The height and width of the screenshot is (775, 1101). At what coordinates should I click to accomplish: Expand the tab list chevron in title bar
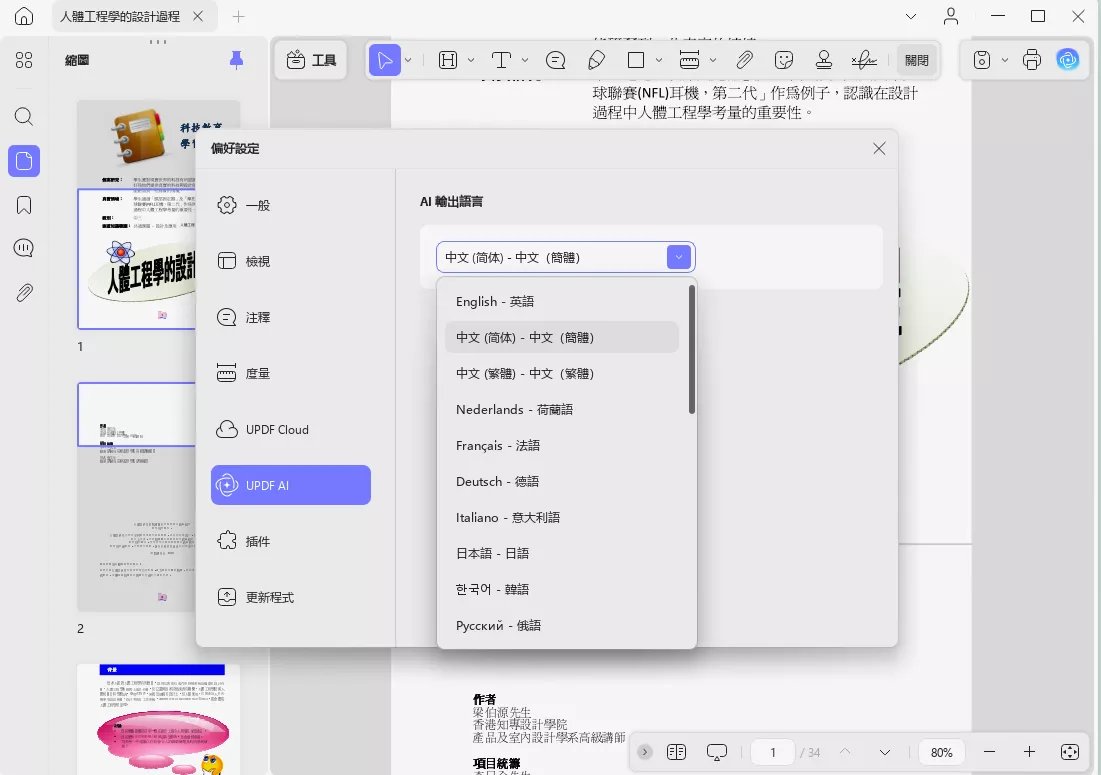coord(911,16)
